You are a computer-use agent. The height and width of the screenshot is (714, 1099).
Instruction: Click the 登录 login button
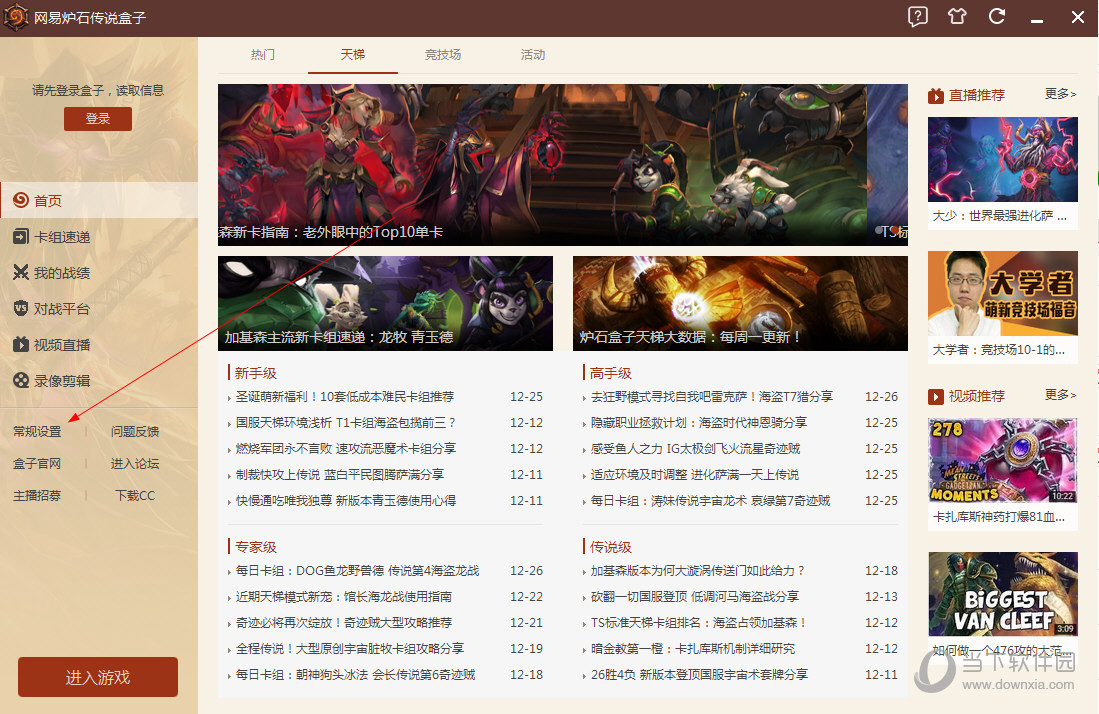(x=97, y=118)
